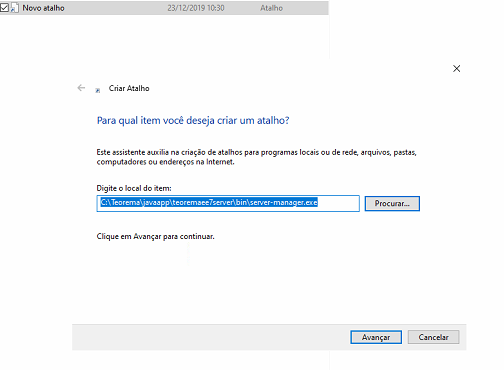Image resolution: width=504 pixels, height=370 pixels.
Task: Click the 'Digite o local do item:' label
Action: (x=134, y=188)
